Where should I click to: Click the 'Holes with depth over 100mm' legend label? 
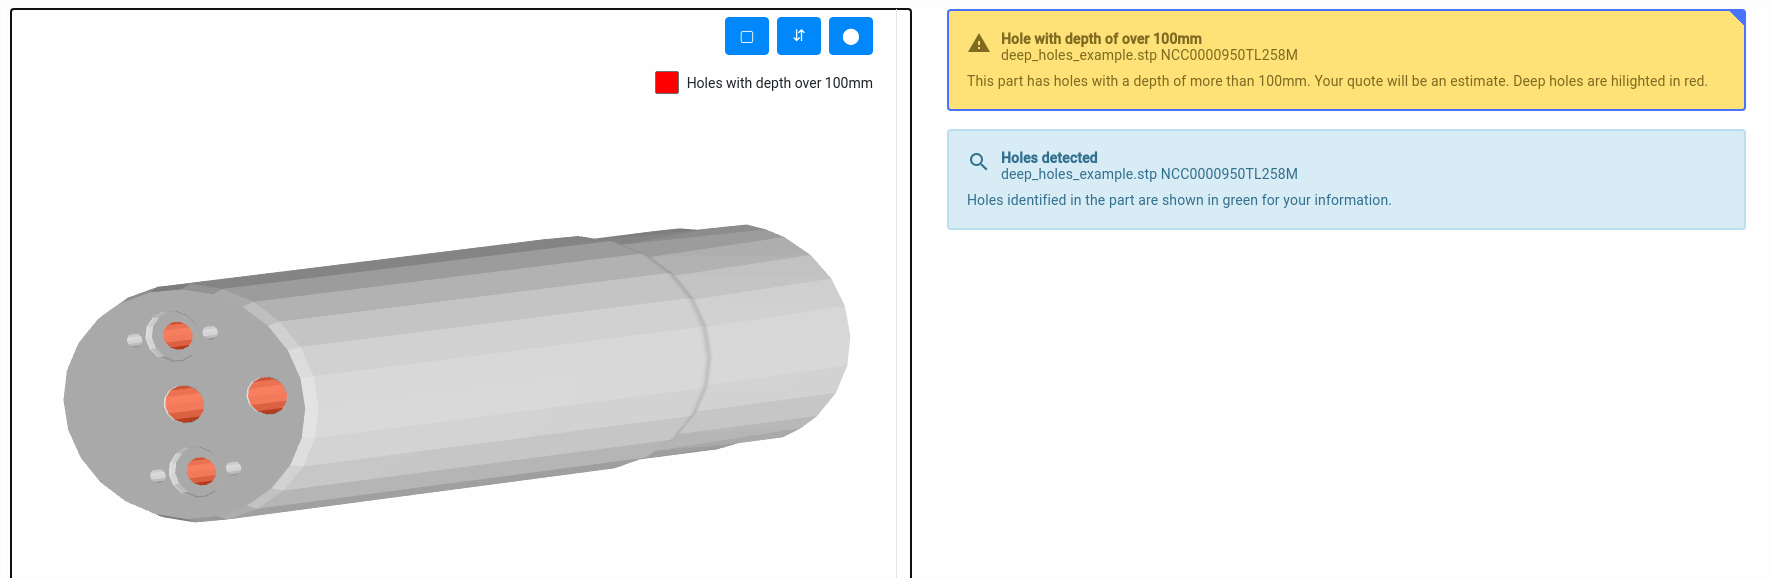tap(779, 83)
